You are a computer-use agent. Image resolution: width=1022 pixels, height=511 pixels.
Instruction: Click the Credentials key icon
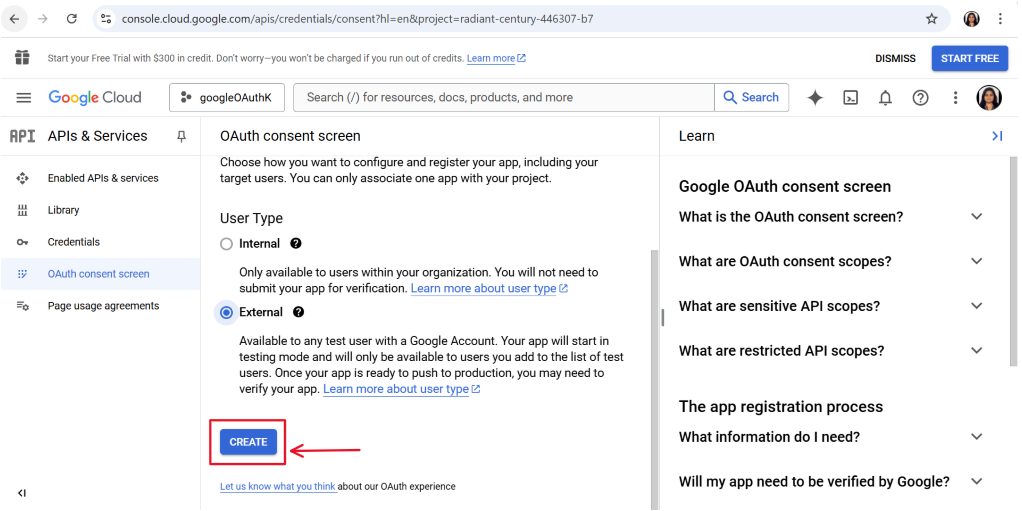23,242
